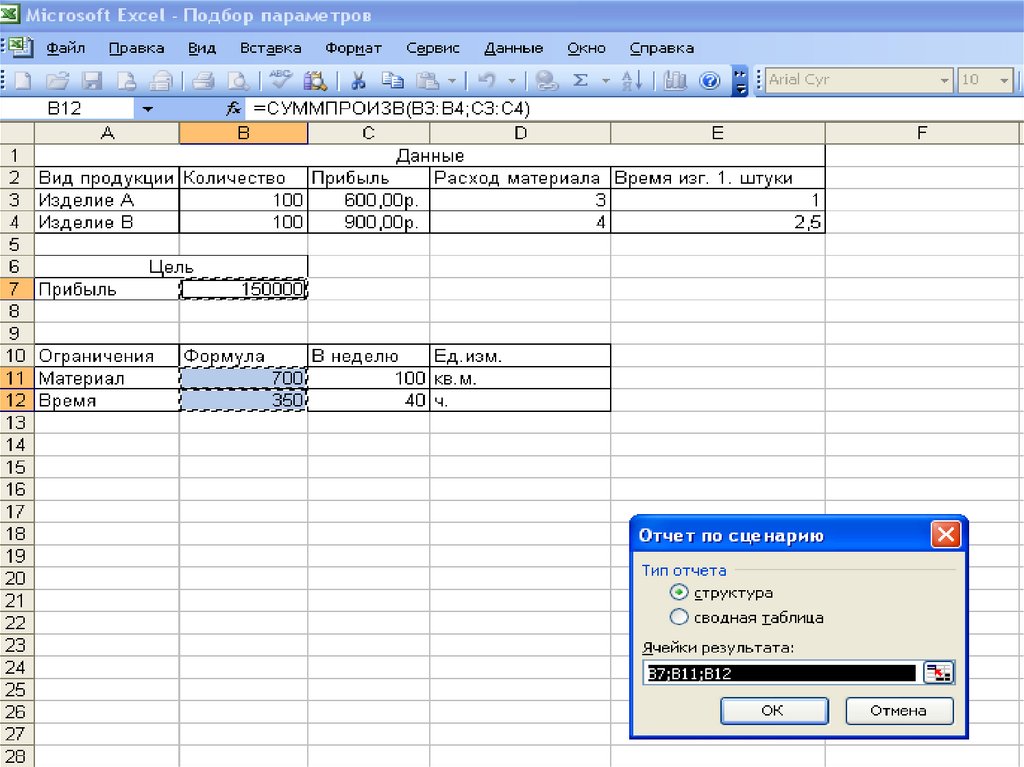Open the Справка menu
The image size is (1024, 767).
coord(662,48)
